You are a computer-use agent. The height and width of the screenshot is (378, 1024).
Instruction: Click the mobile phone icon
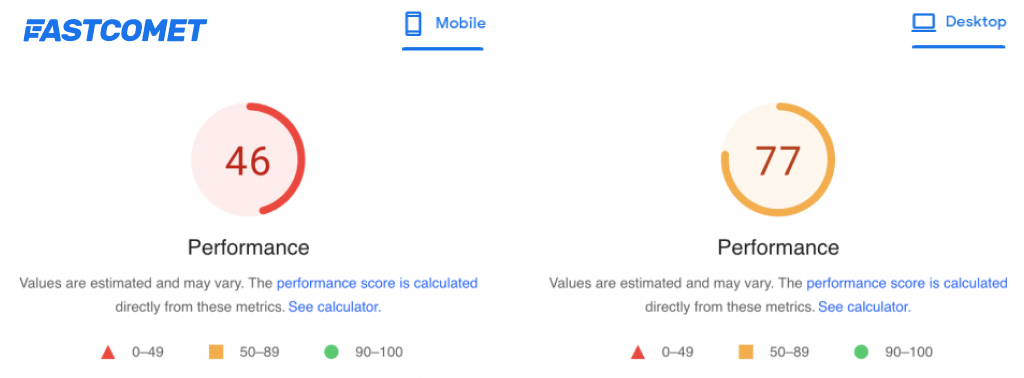[x=413, y=24]
